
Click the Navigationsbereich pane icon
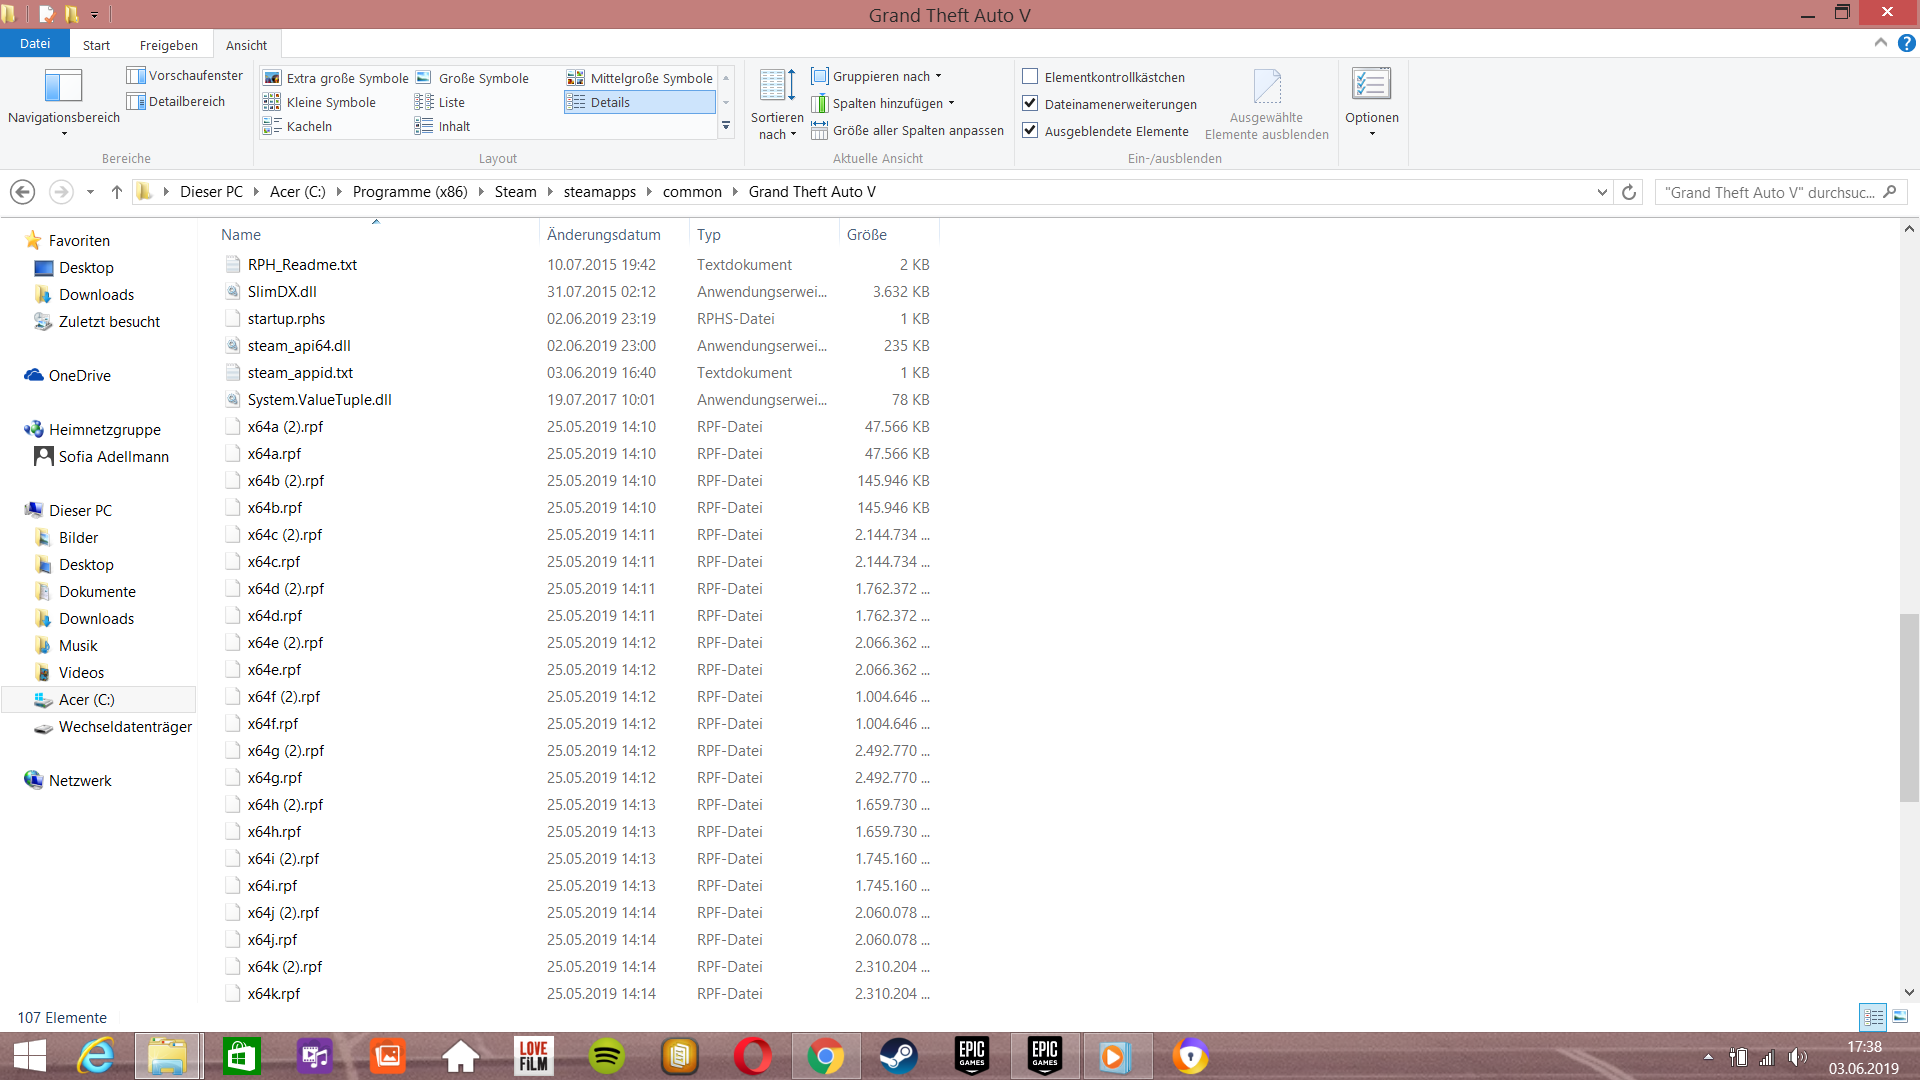tap(63, 86)
